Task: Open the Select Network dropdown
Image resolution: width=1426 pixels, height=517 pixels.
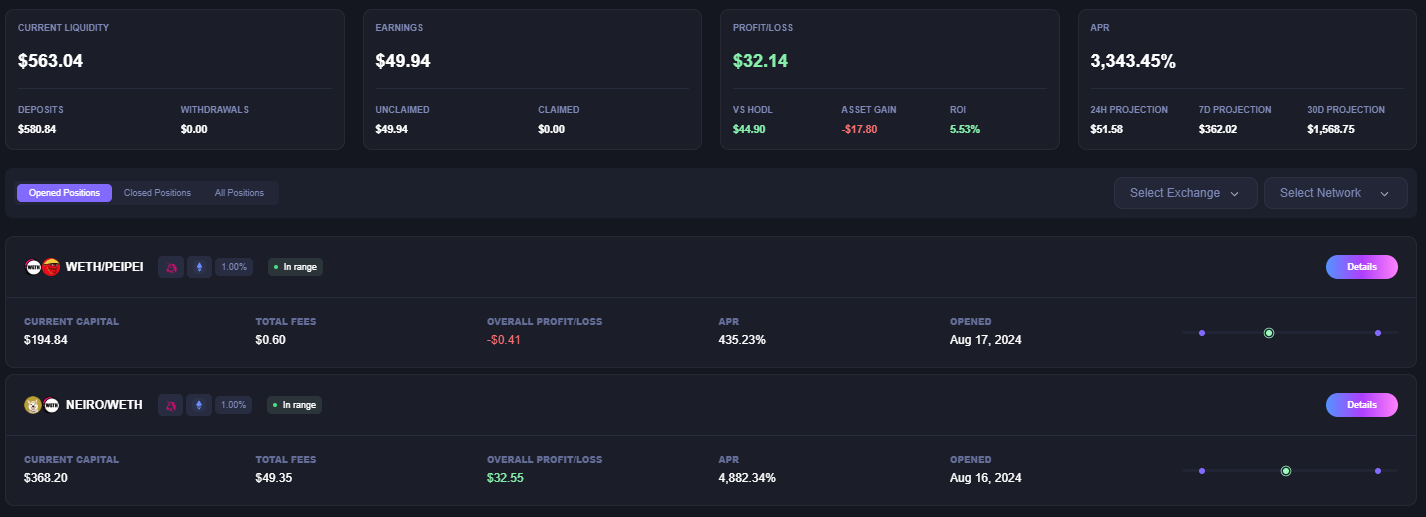Action: (1335, 193)
